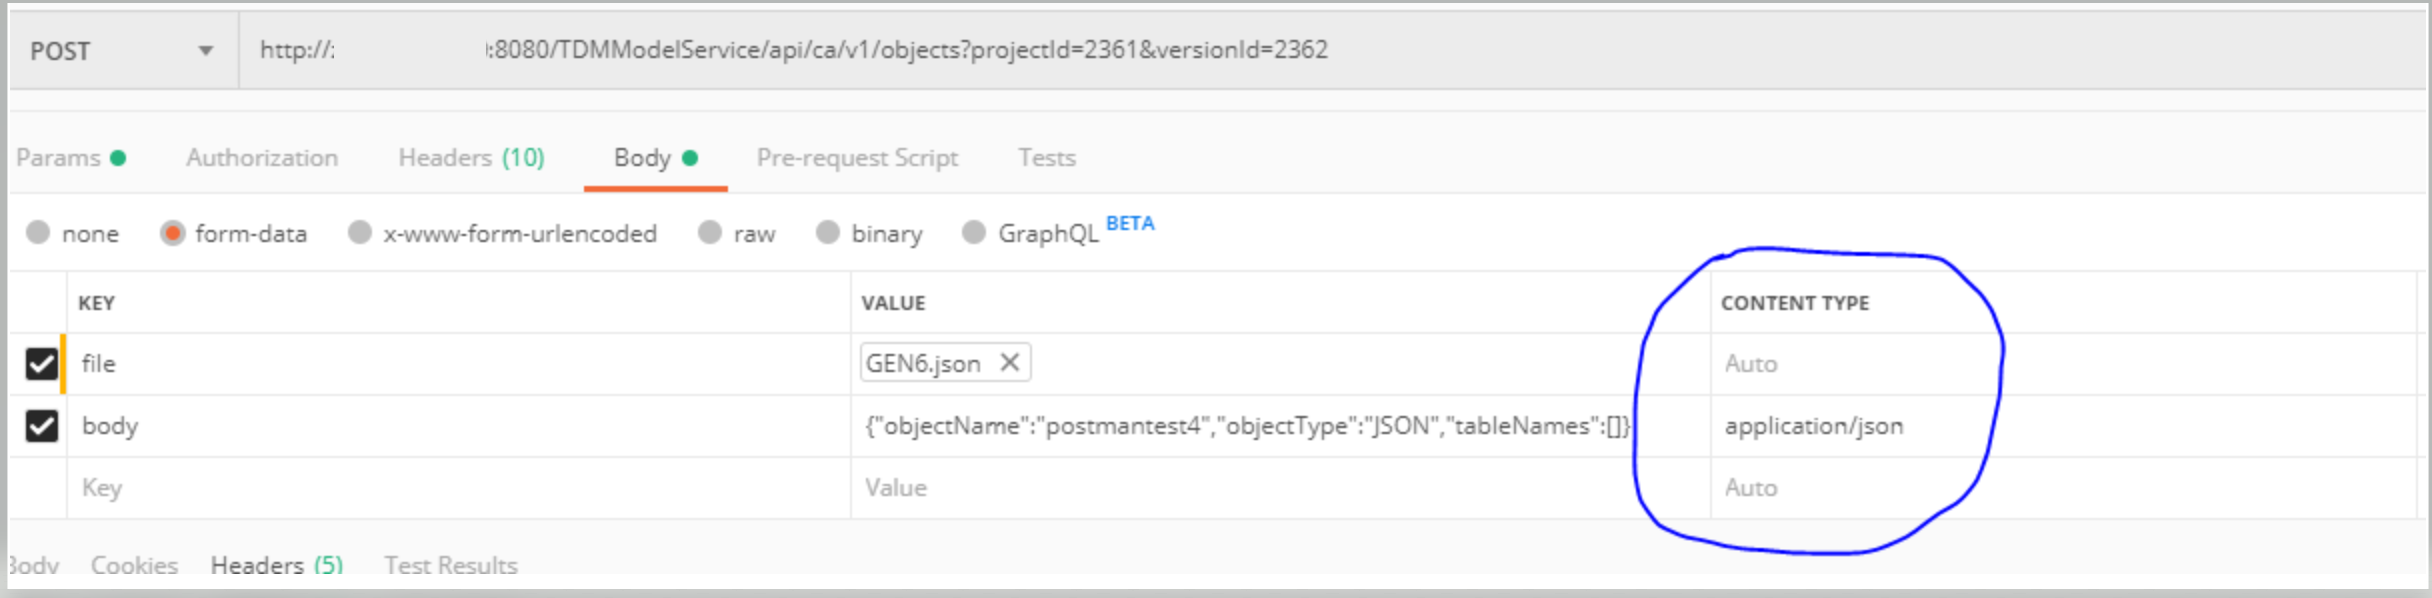Edit the application/json content type cell

pos(1813,426)
